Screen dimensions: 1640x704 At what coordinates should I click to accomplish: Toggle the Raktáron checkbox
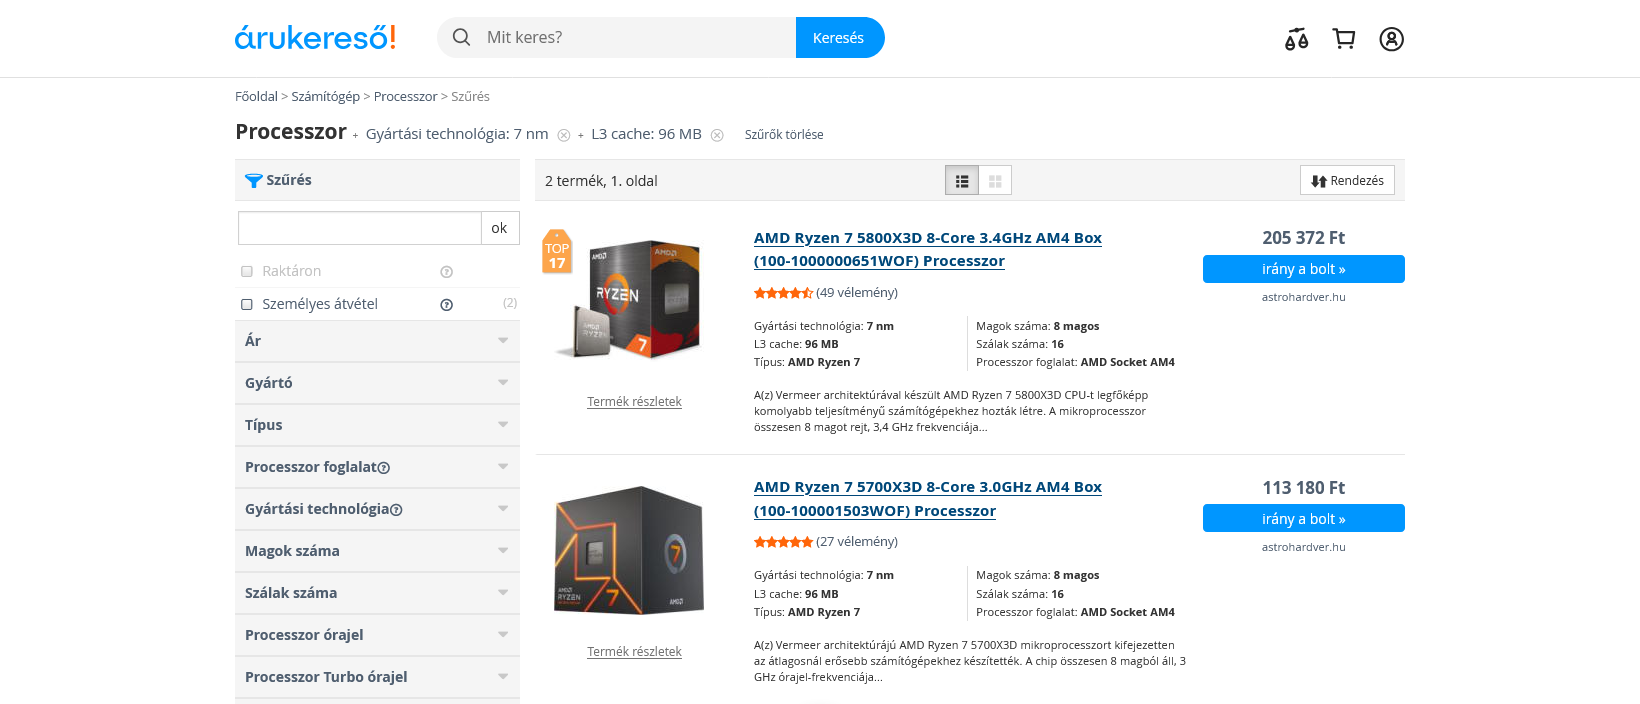247,271
